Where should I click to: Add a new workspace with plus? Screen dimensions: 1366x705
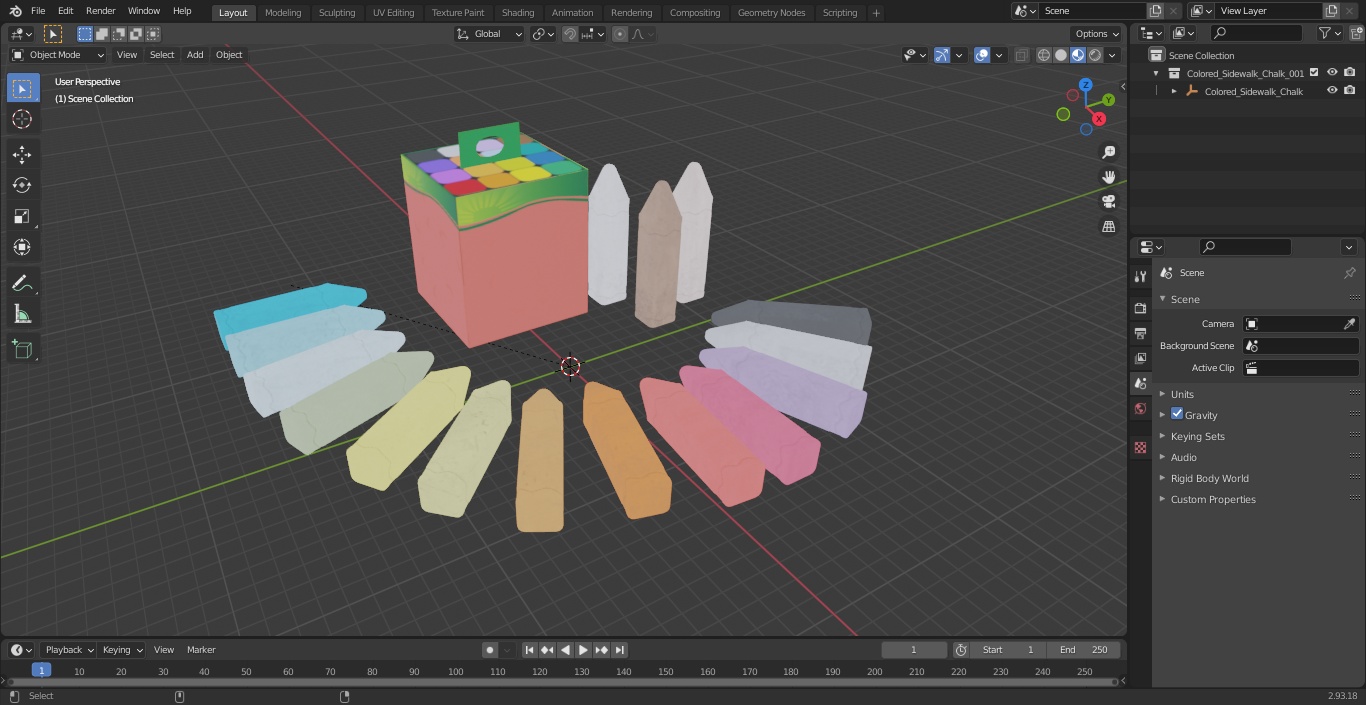tap(876, 13)
